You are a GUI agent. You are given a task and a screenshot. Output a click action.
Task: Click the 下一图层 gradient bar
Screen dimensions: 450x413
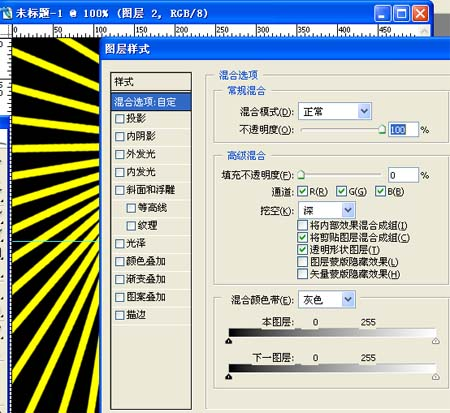coord(332,368)
